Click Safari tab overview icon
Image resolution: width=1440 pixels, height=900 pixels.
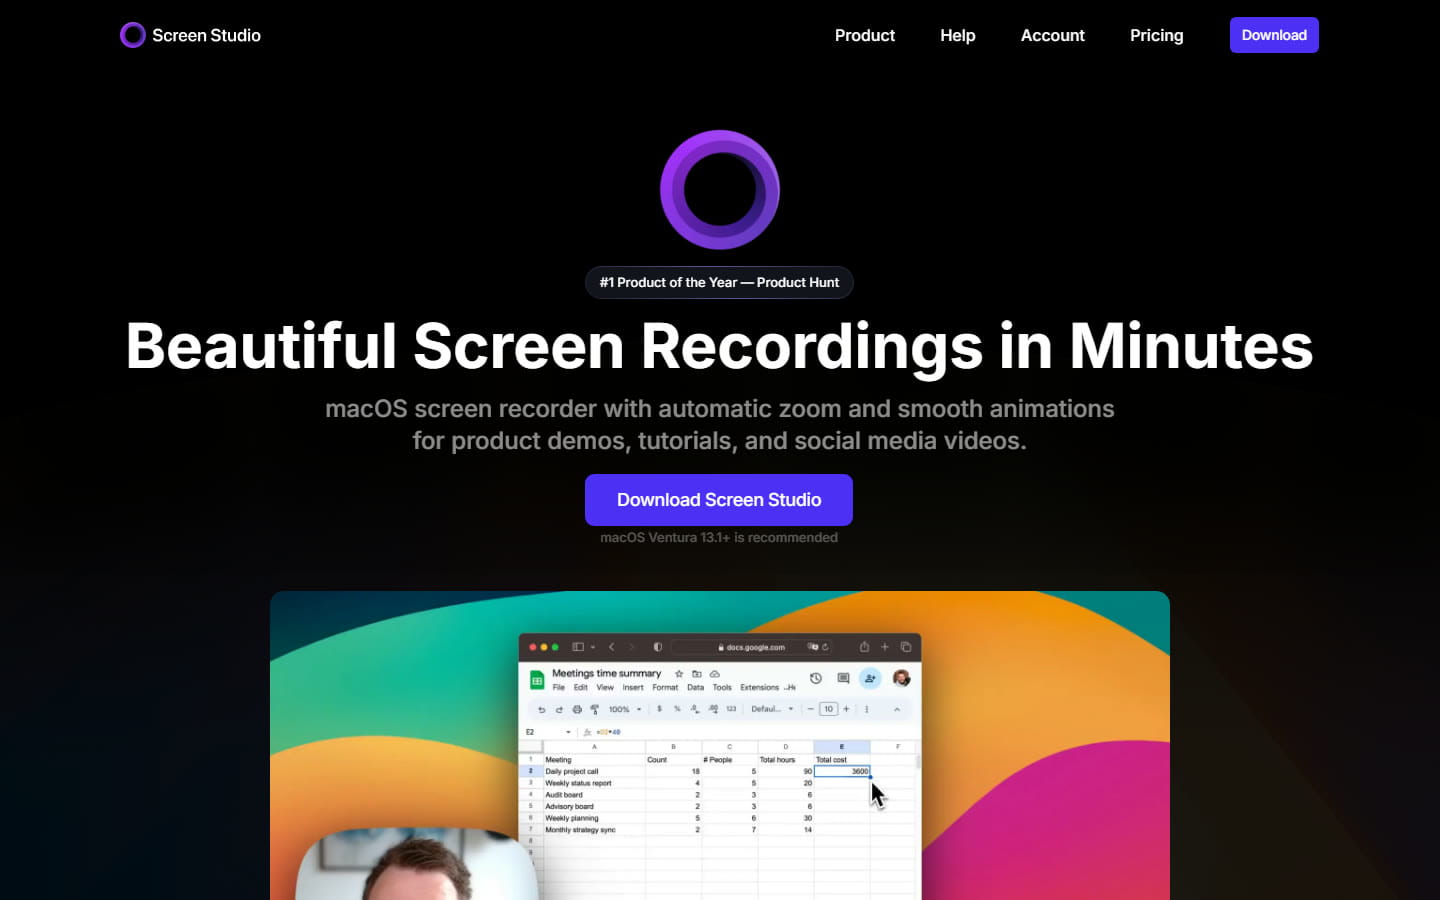tap(906, 647)
